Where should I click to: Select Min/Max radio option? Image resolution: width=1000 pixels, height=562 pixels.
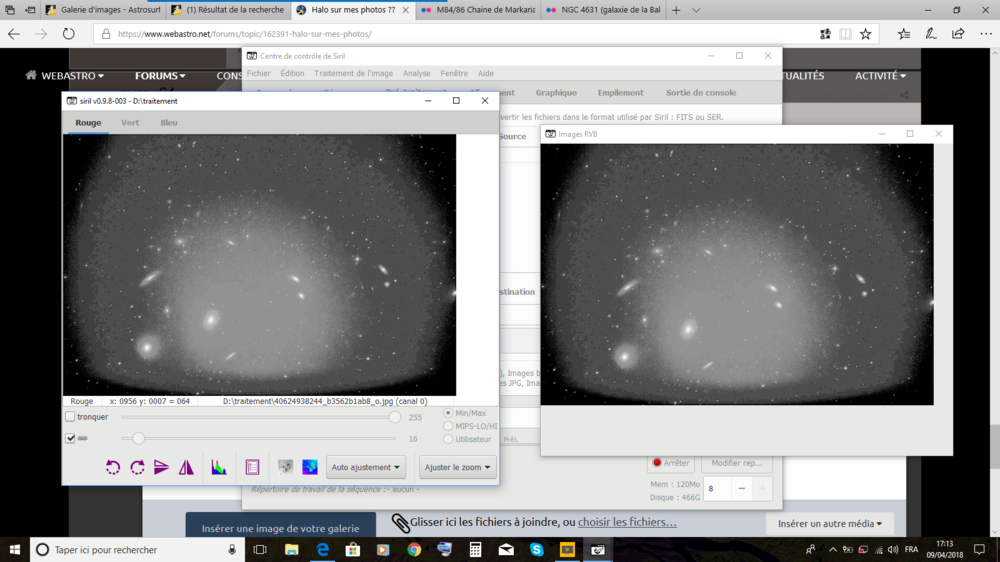(x=448, y=413)
